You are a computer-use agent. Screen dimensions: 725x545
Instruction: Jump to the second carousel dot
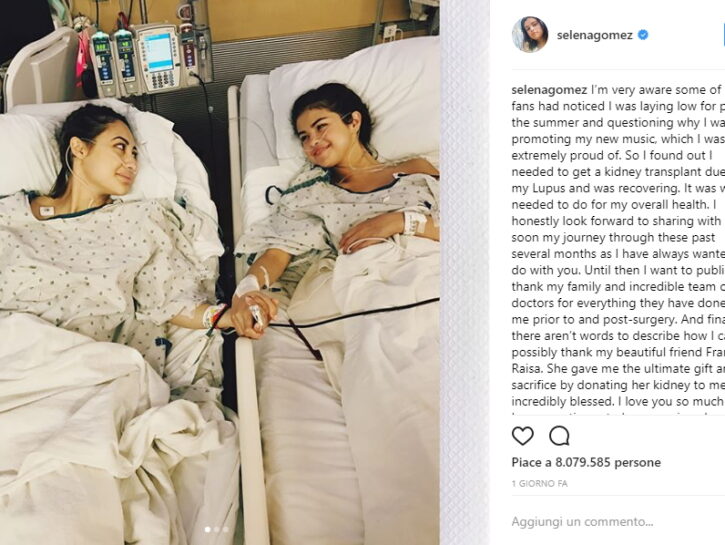click(x=216, y=529)
